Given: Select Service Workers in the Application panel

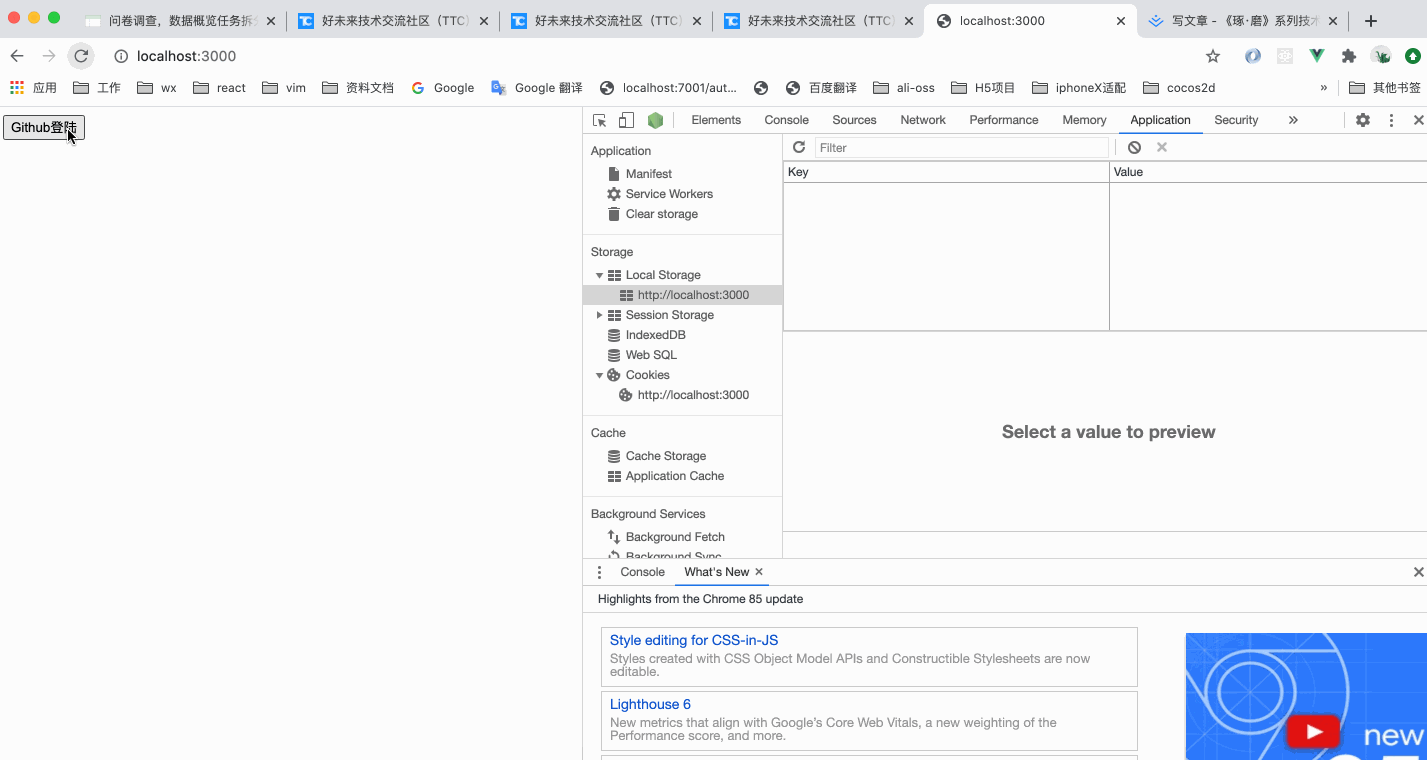Looking at the screenshot, I should [670, 193].
